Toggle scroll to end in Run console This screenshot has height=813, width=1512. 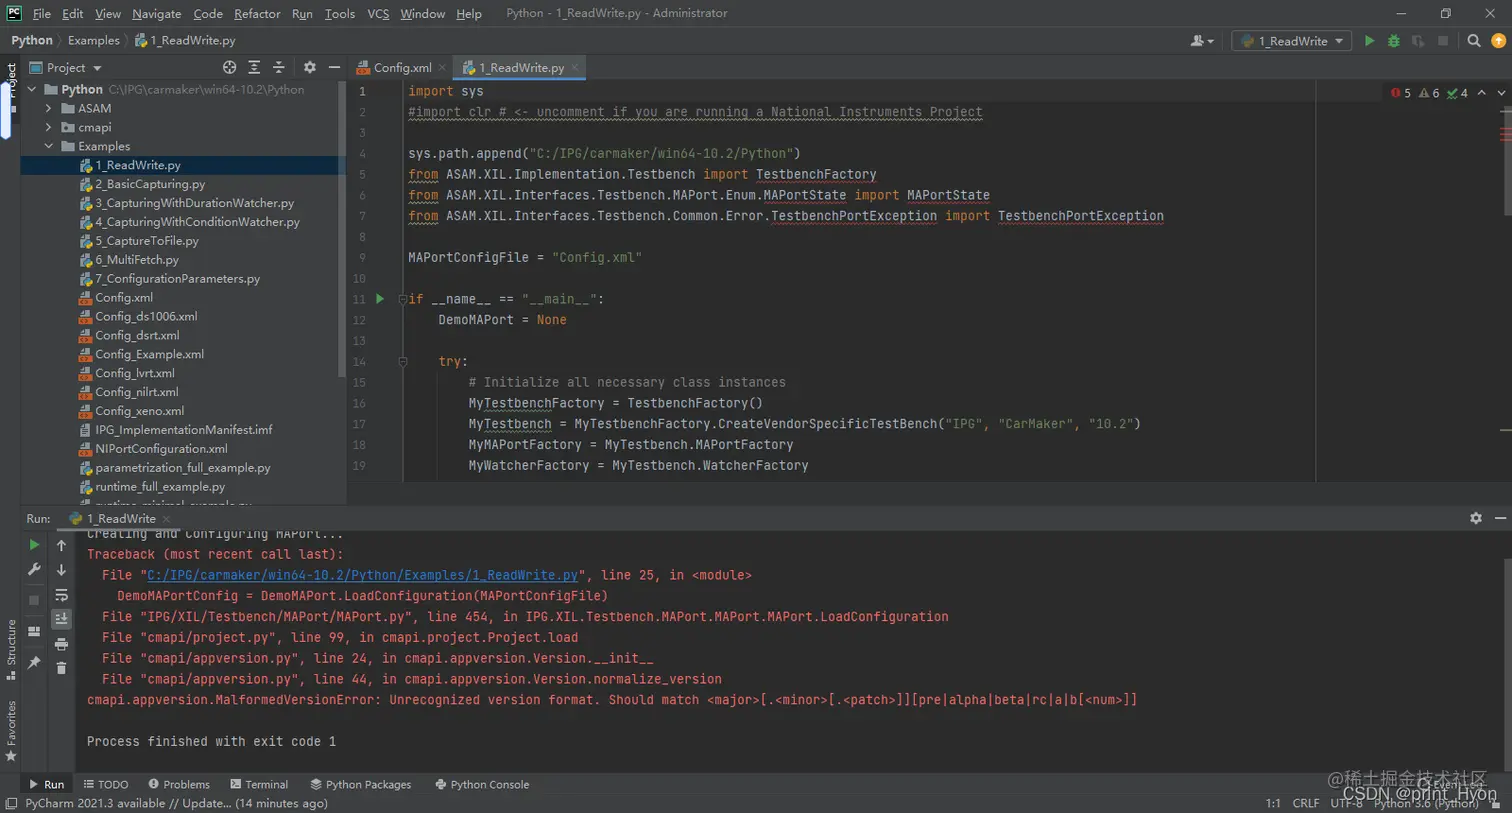61,619
